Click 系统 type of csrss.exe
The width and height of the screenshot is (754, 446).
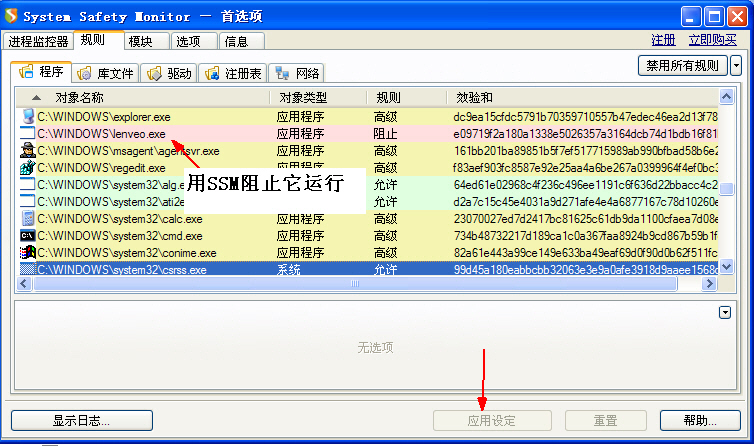click(289, 269)
